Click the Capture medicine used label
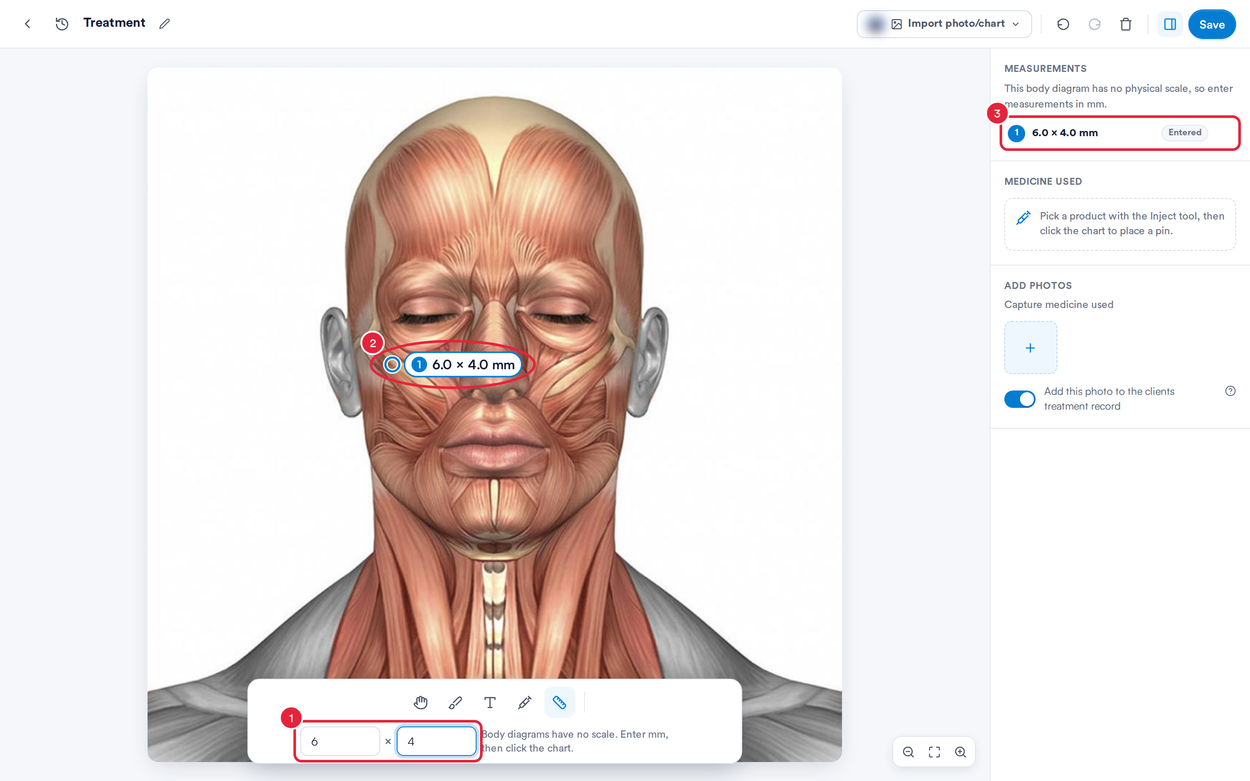 1058,305
